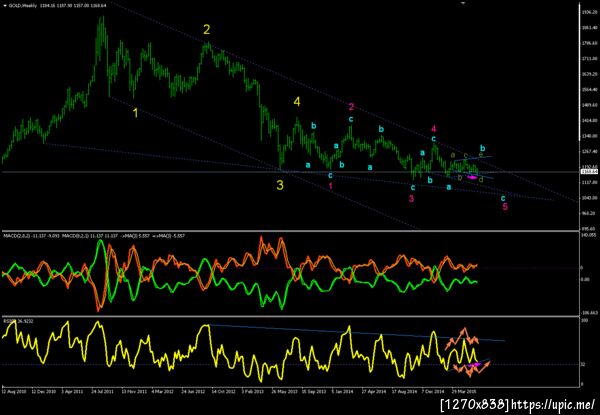
Task: Click the 1564.40 price axis label
Action: coord(589,90)
